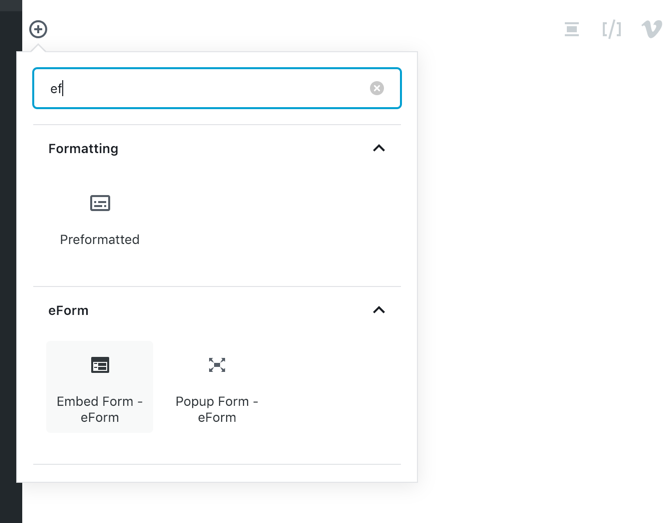Click the Add block plus icon

pos(38,29)
